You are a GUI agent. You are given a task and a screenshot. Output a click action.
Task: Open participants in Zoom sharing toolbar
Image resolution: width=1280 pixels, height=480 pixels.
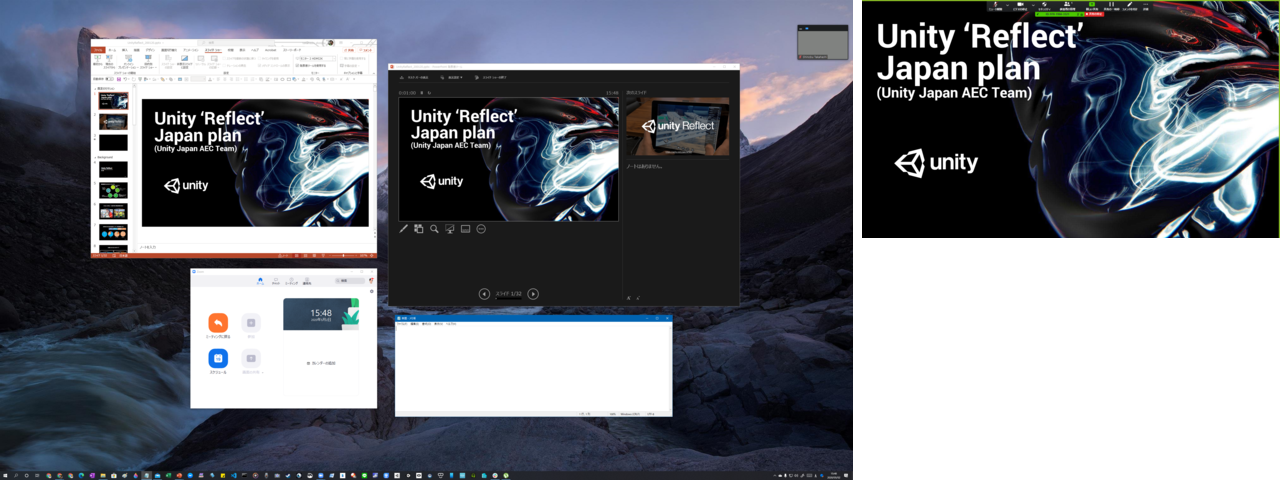(x=1067, y=5)
